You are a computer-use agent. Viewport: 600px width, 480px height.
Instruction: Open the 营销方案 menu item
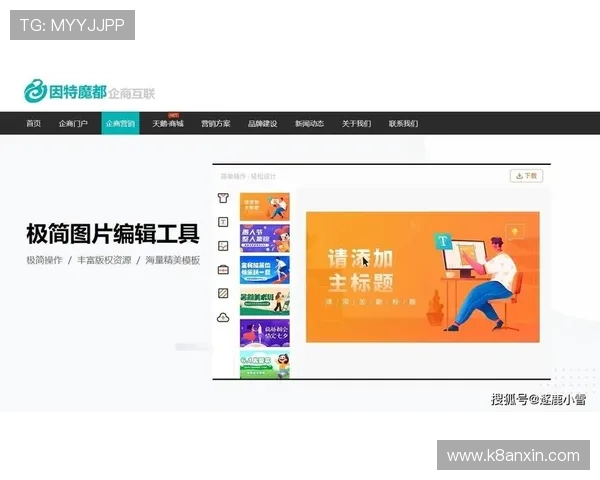[216, 124]
